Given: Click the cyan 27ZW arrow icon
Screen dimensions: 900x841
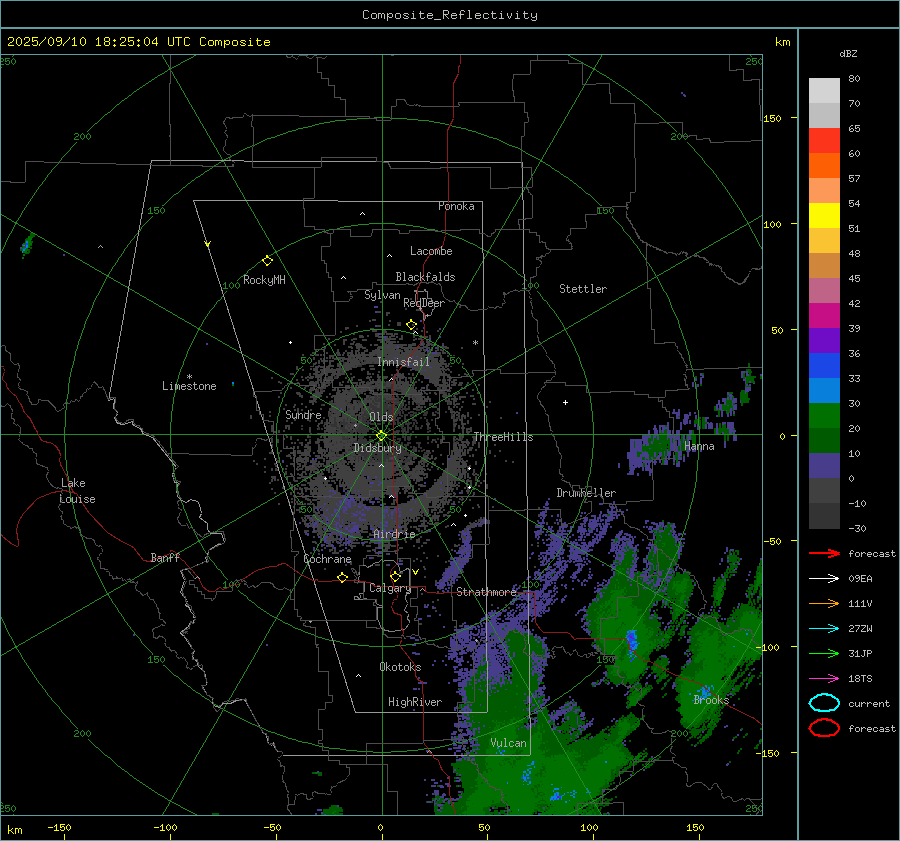Looking at the screenshot, I should point(824,629).
